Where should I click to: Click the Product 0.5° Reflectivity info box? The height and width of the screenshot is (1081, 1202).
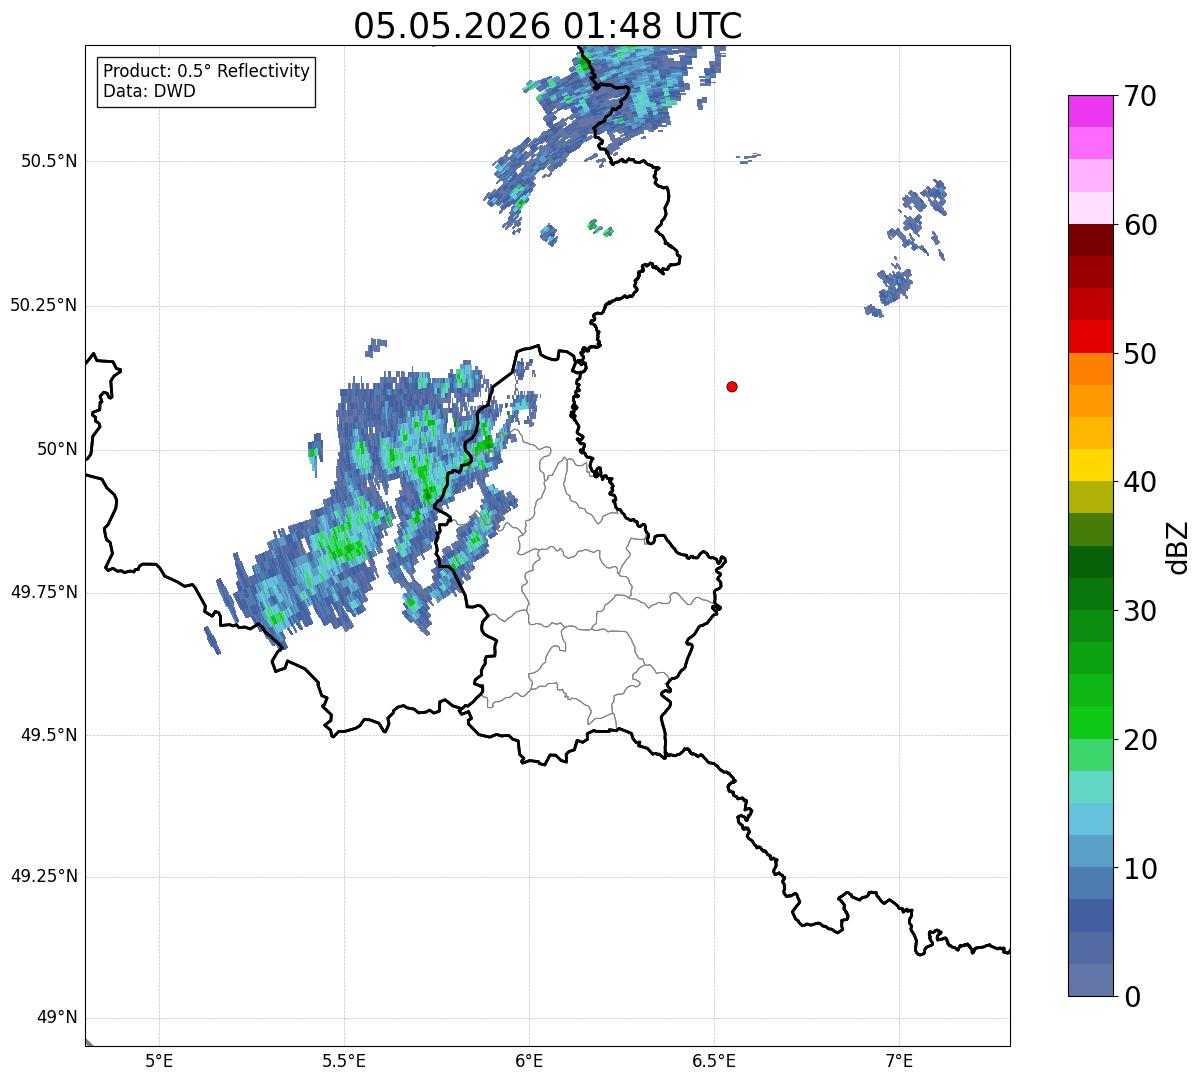[x=206, y=82]
